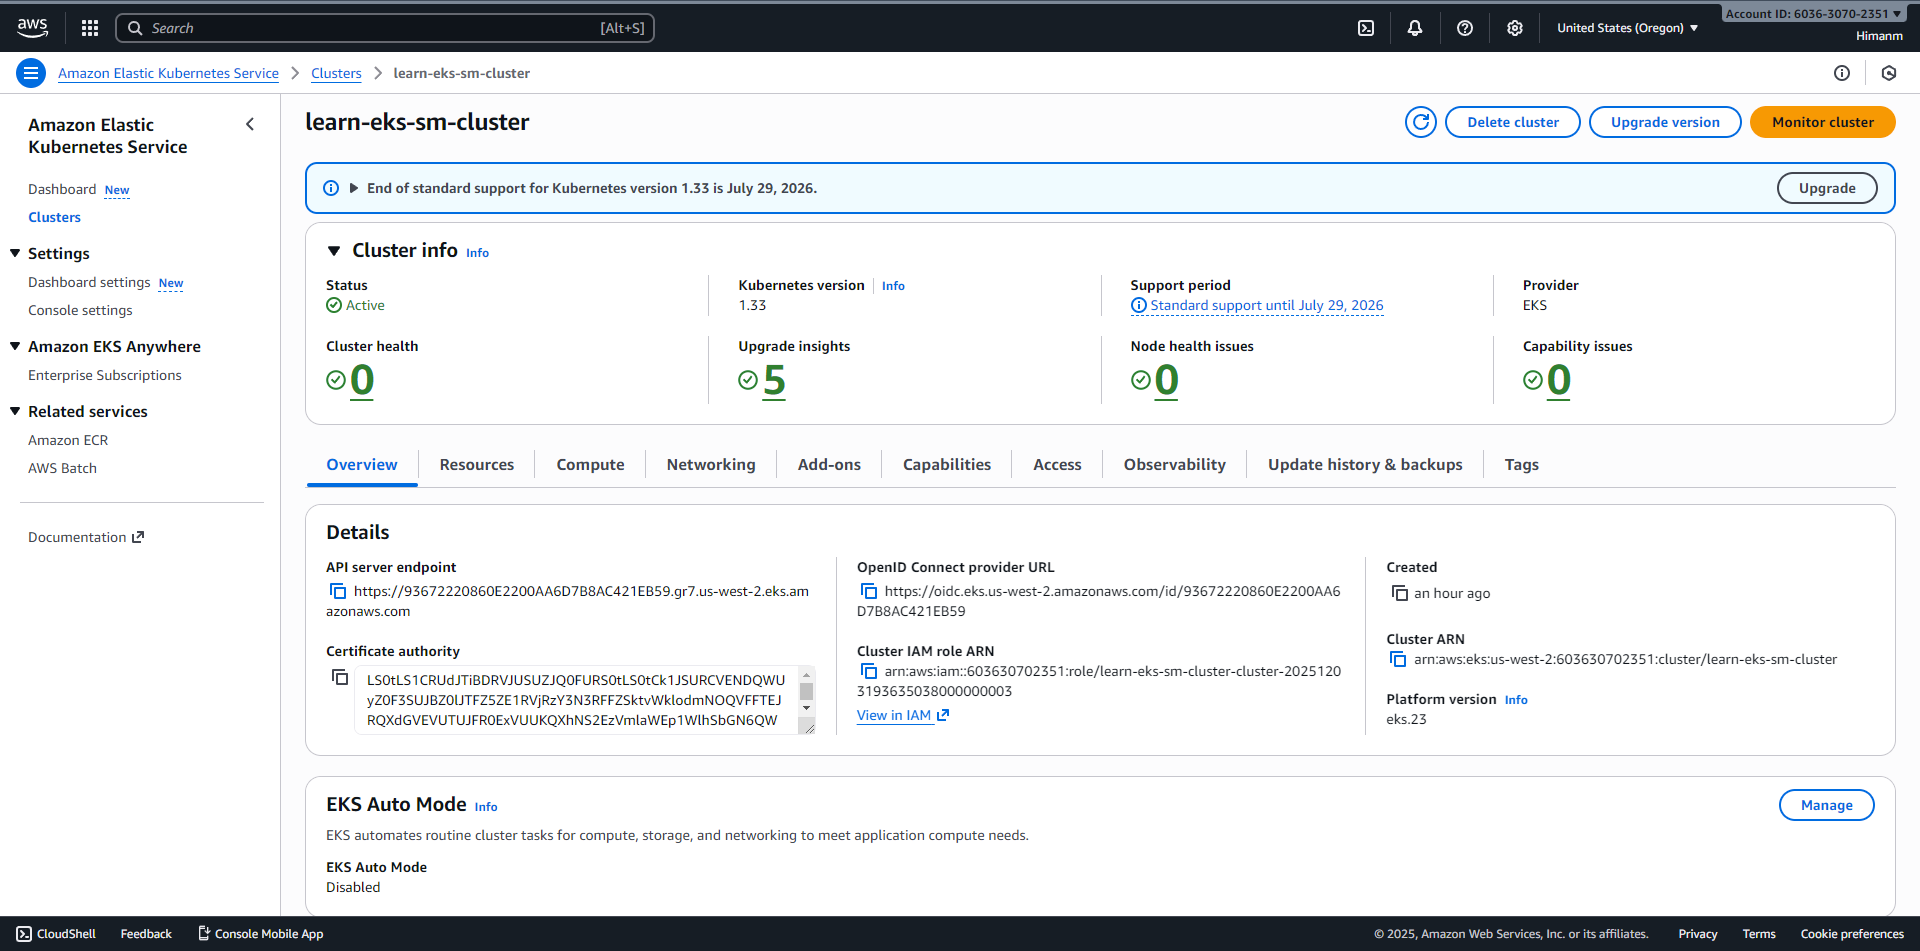Launch CloudShell from the top bar icon
Viewport: 1920px width, 951px height.
[x=1366, y=28]
